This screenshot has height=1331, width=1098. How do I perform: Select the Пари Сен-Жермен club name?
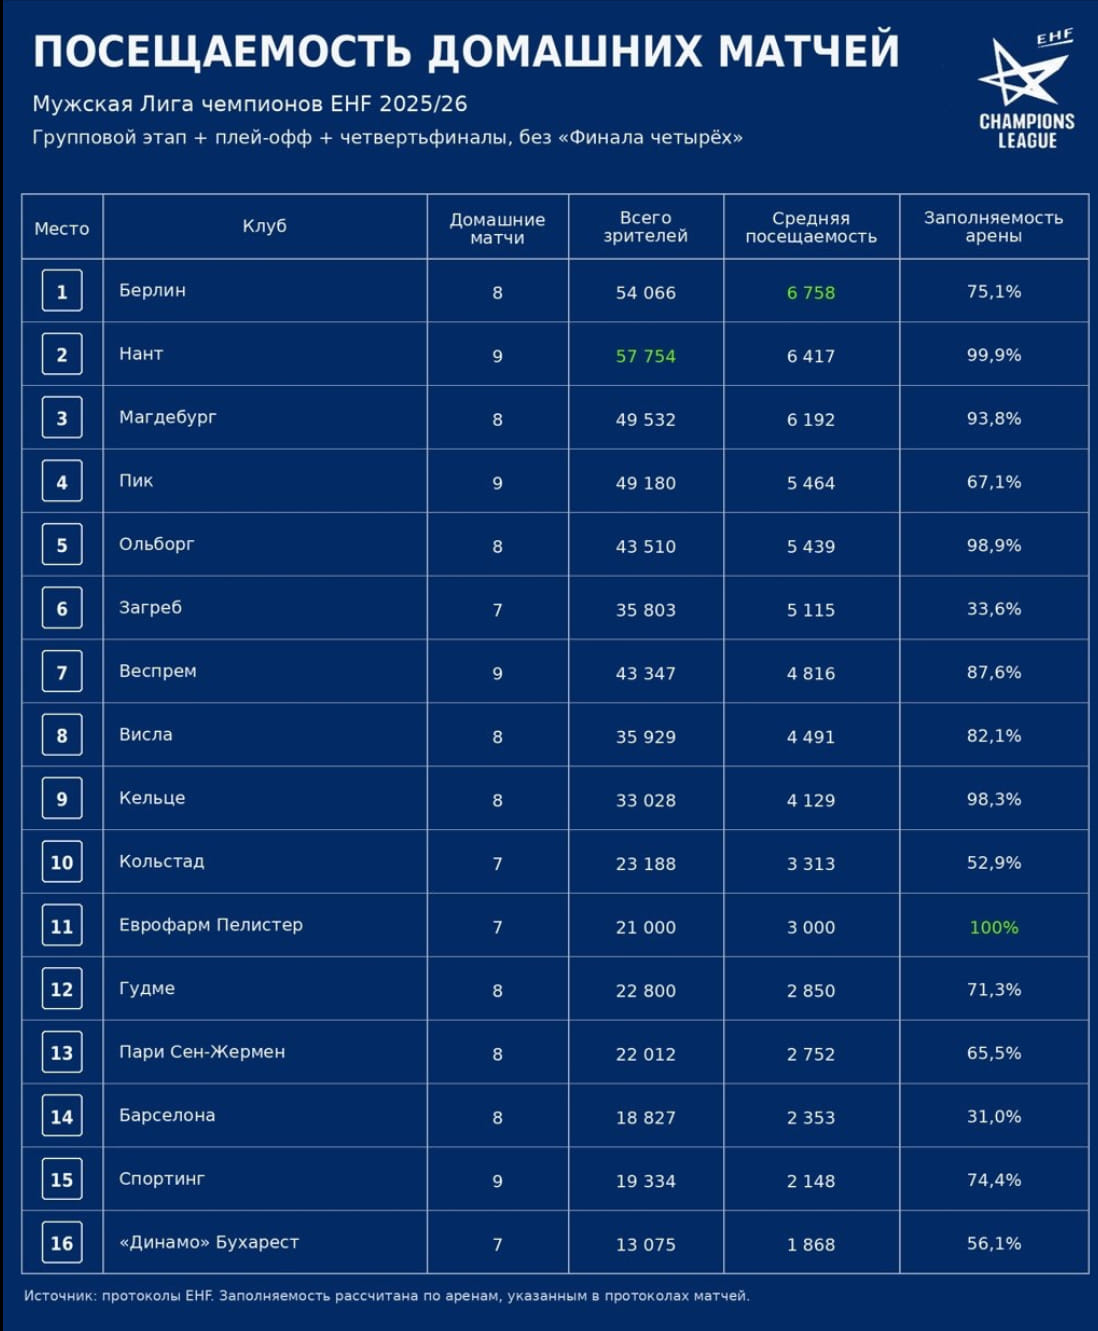(202, 1052)
